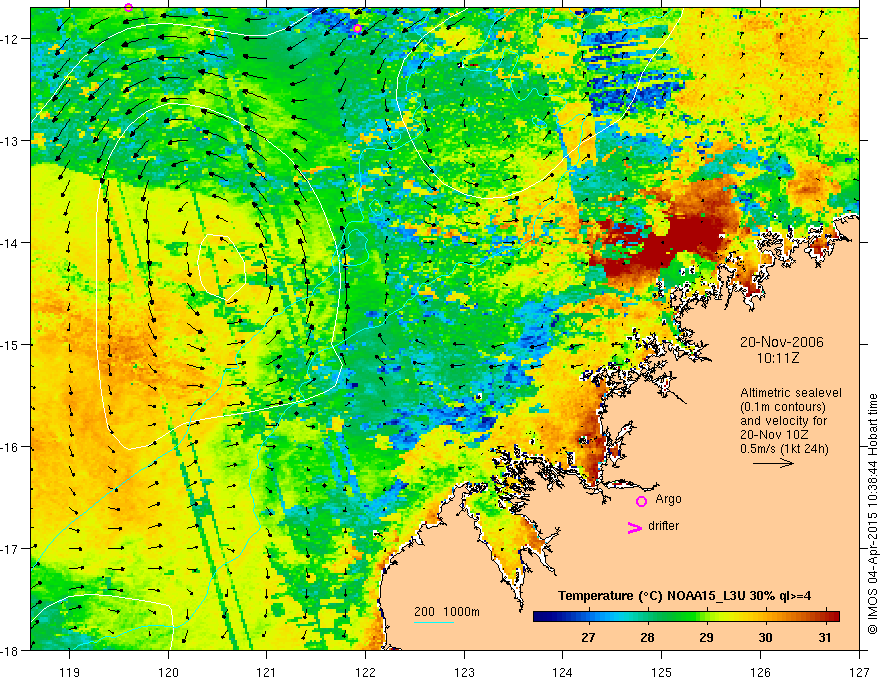Viewport: 880px width, 680px height.
Task: Click the '0.5m/s (1kt 24h)' scale label
Action: 784,448
